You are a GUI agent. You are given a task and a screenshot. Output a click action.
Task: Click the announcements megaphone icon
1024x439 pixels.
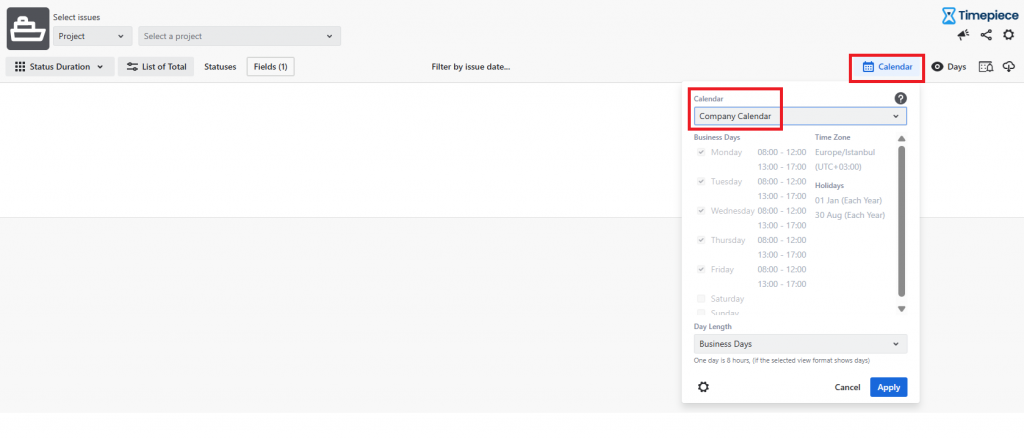pyautogui.click(x=963, y=35)
